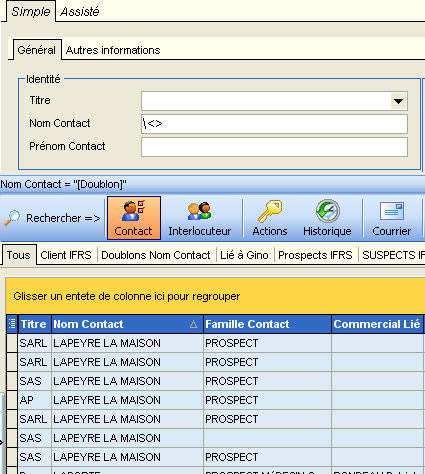
Task: Click in the Prénom Contact input field
Action: coord(274,147)
